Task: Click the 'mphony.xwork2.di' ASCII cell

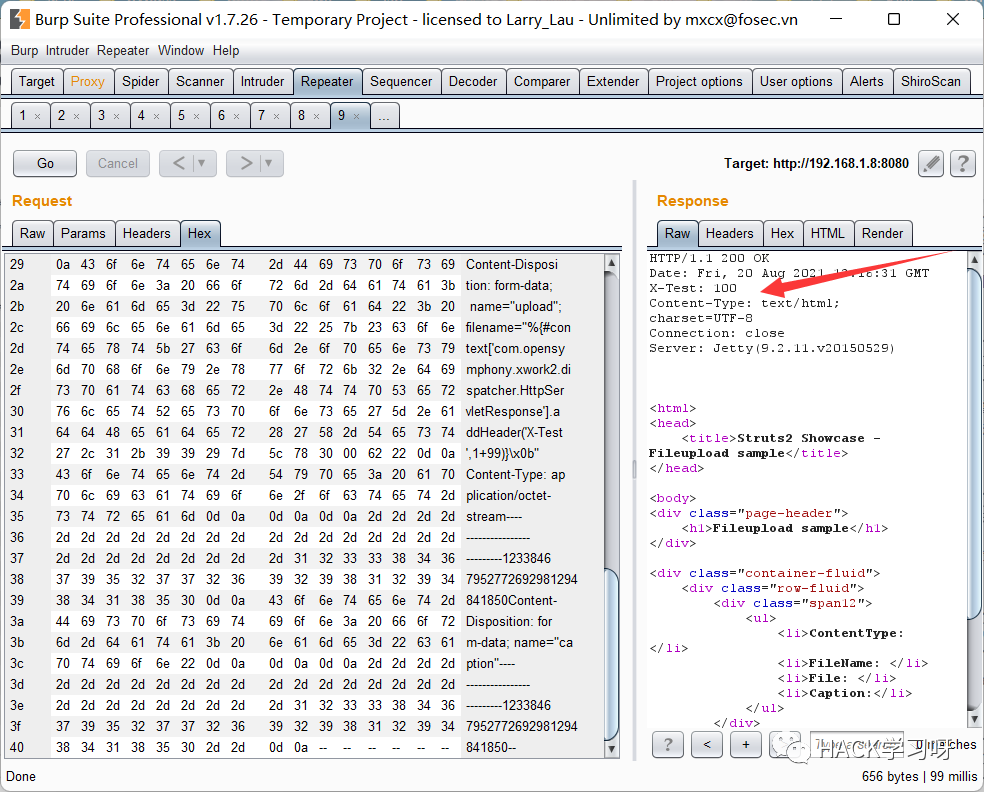Action: tap(518, 369)
